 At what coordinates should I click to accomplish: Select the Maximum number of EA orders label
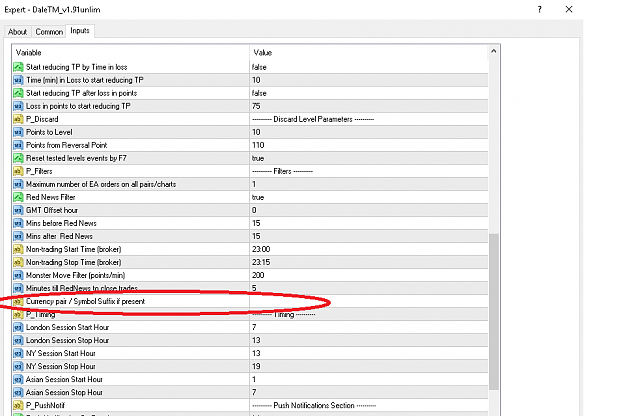click(101, 184)
